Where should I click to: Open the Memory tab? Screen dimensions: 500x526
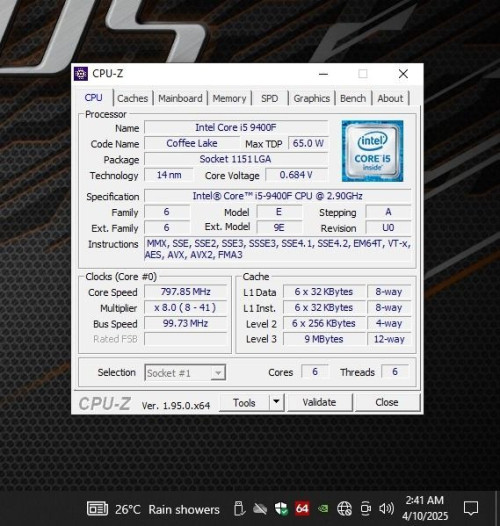[229, 98]
